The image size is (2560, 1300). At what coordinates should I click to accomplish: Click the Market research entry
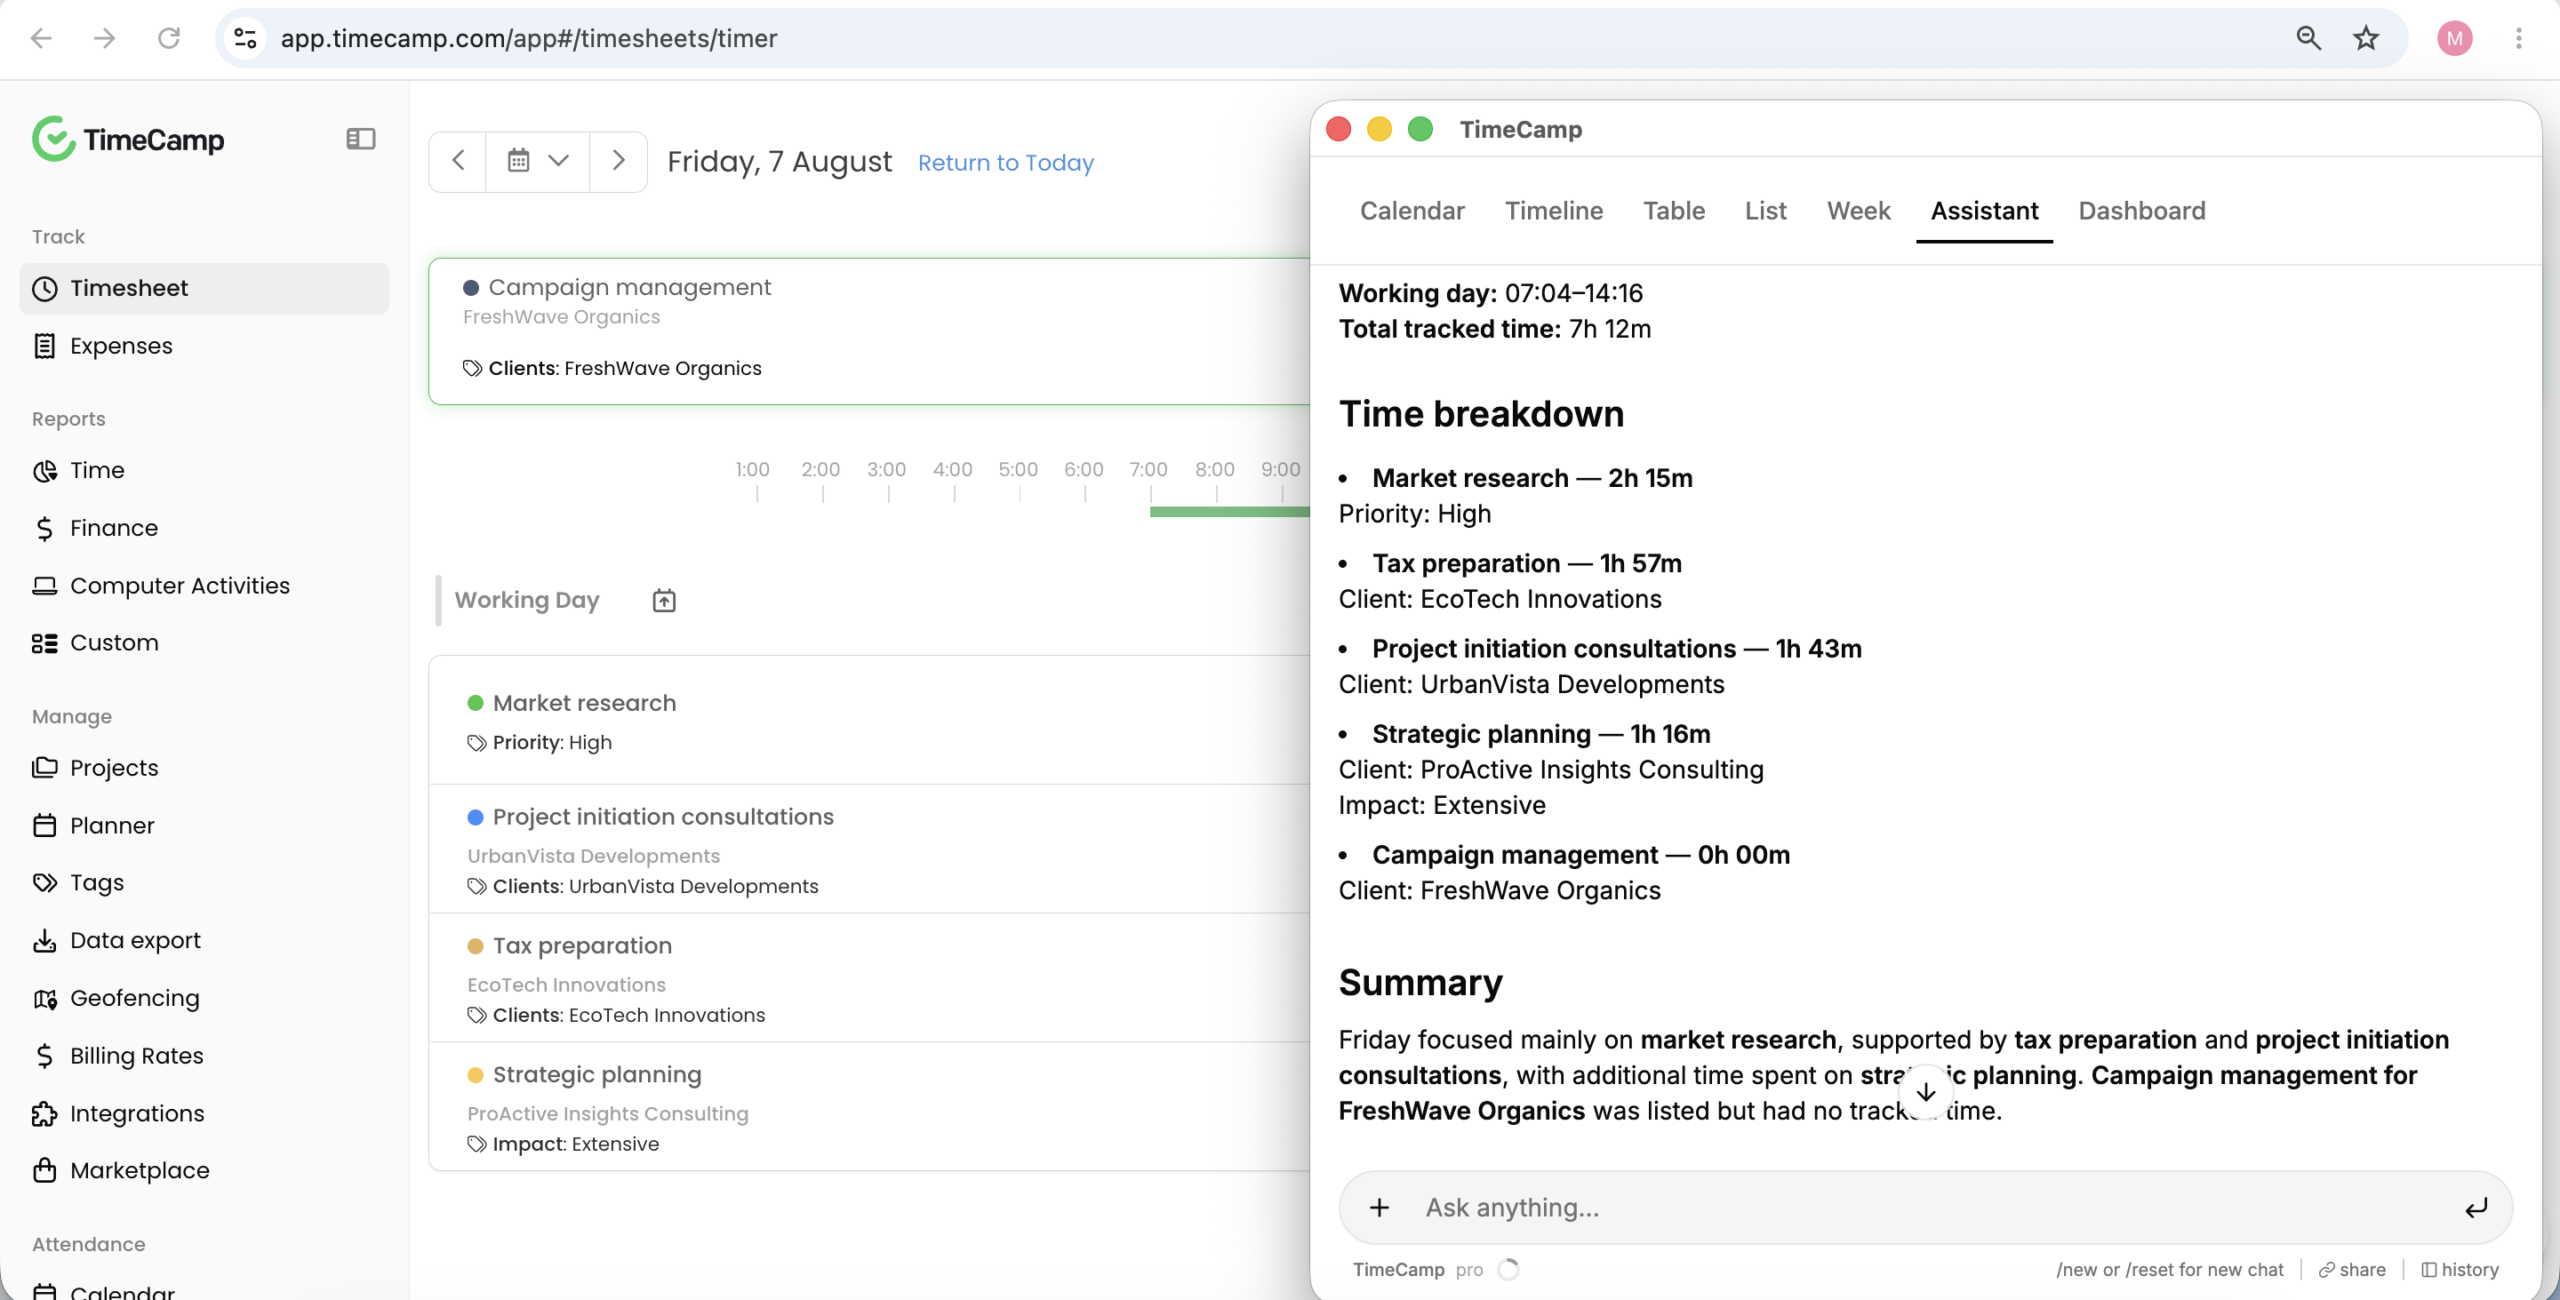tap(869, 721)
